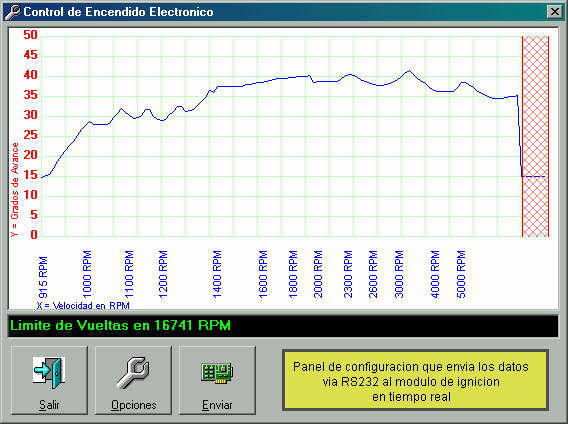Click the Limite de Vueltas status bar
Viewport: 568px width, 424px height.
pyautogui.click(x=283, y=326)
